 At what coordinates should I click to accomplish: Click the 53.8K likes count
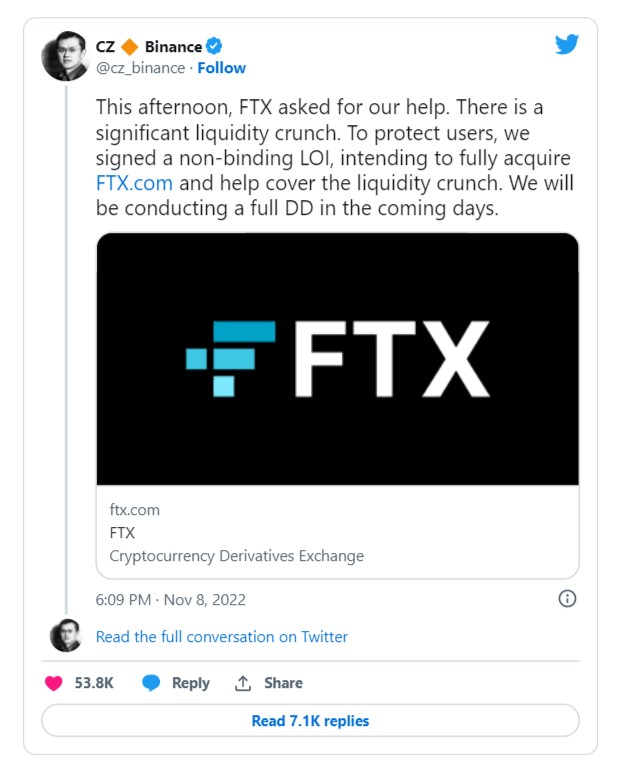(94, 683)
